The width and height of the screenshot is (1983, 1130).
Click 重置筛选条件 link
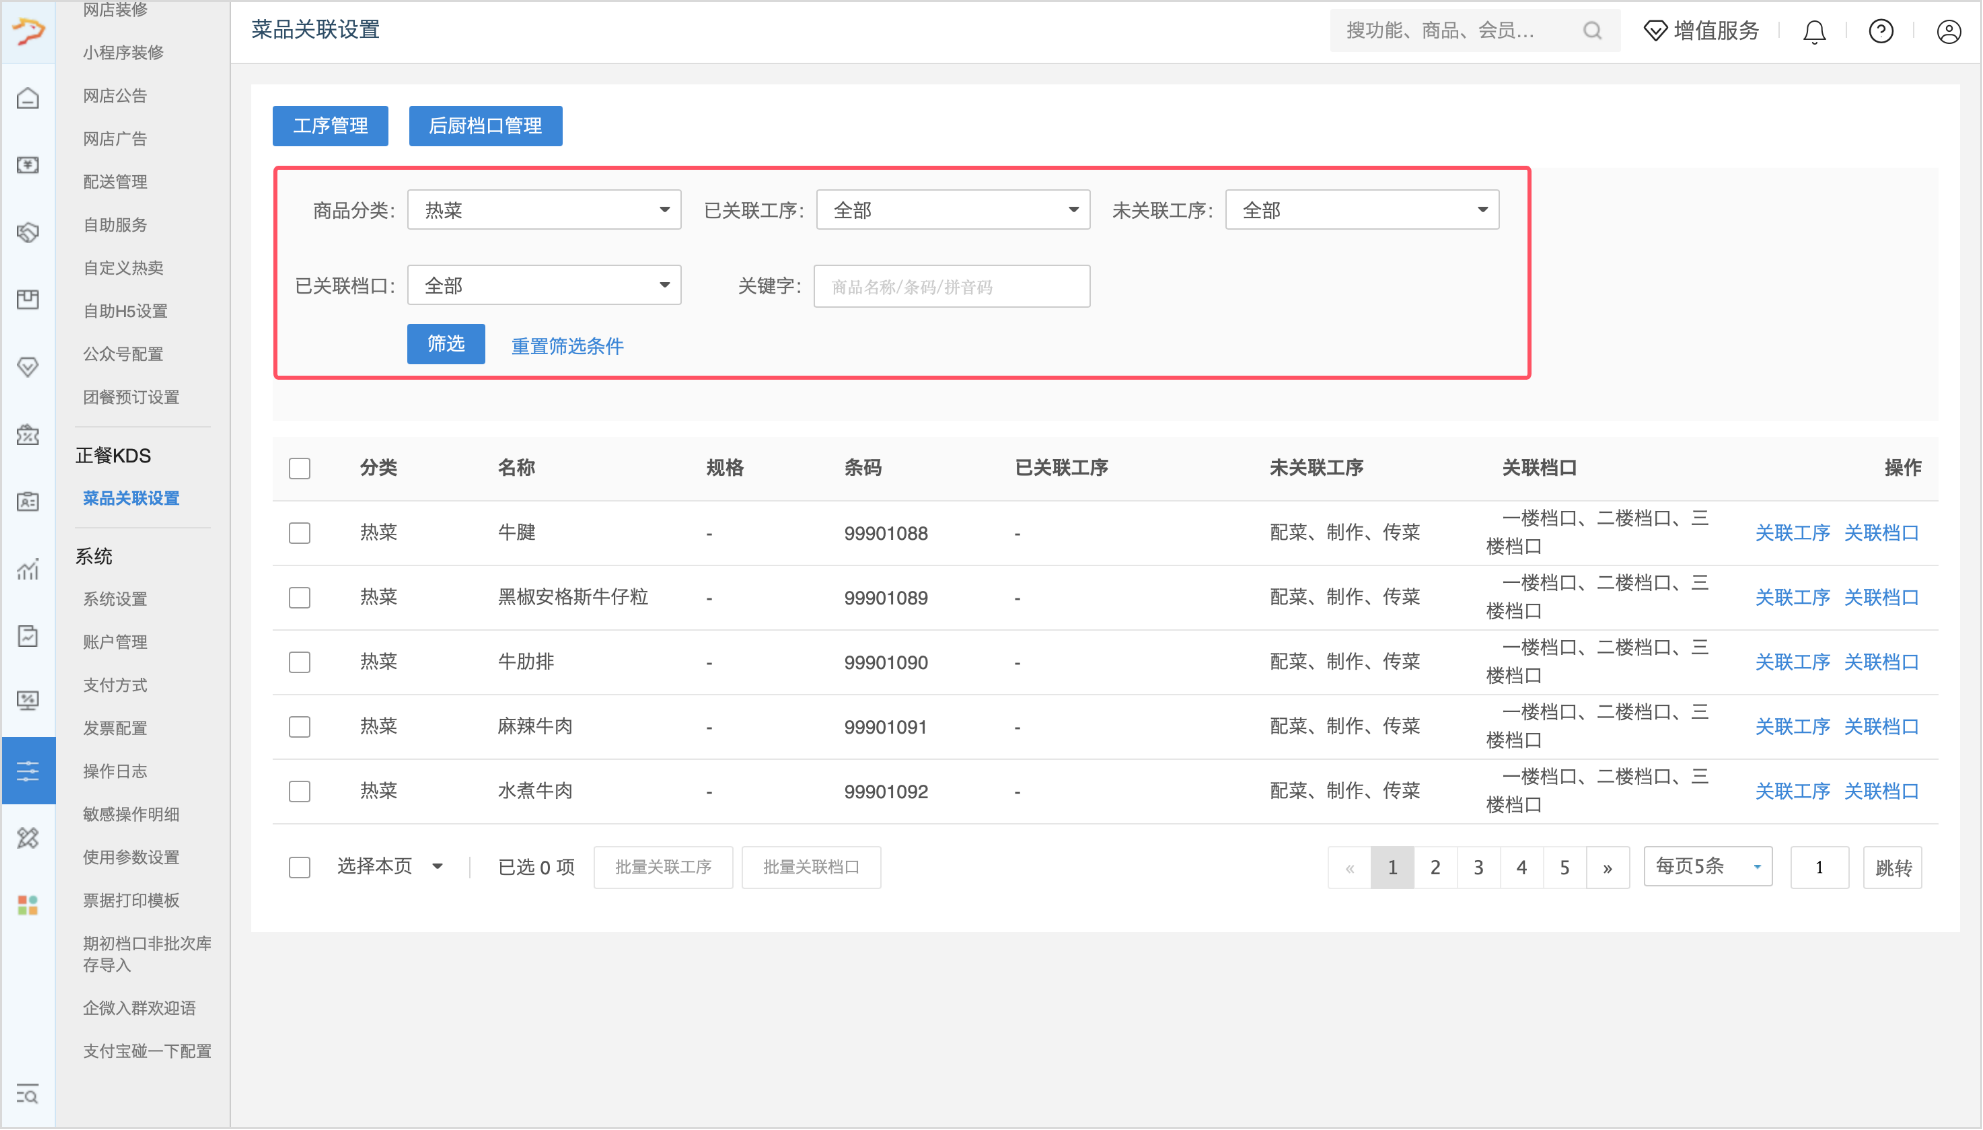click(x=567, y=346)
